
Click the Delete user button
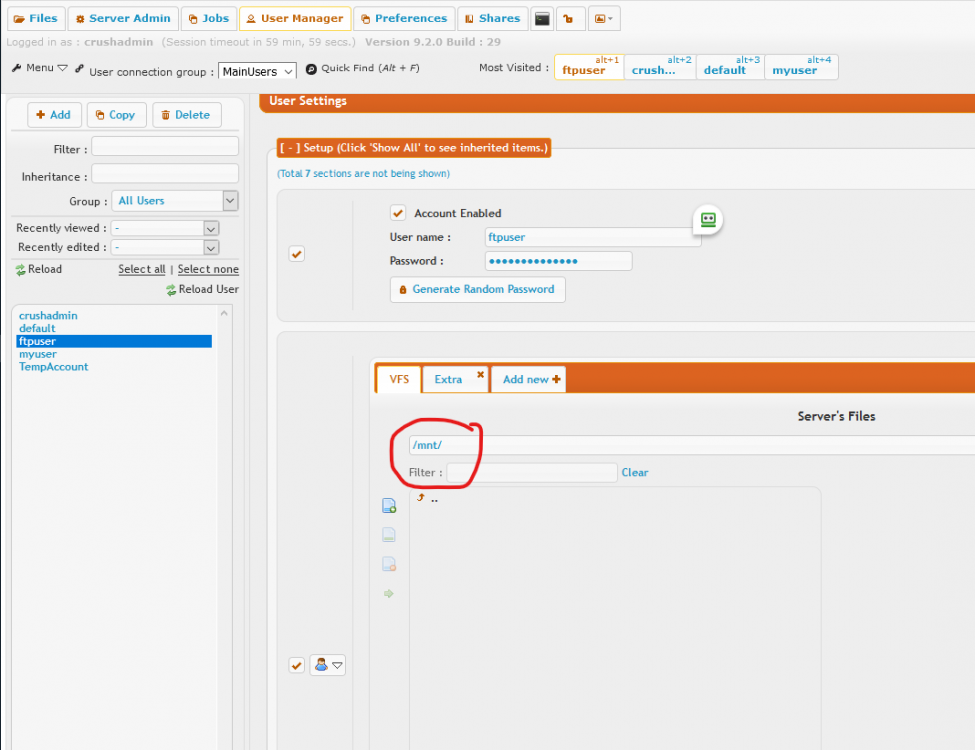(x=186, y=115)
